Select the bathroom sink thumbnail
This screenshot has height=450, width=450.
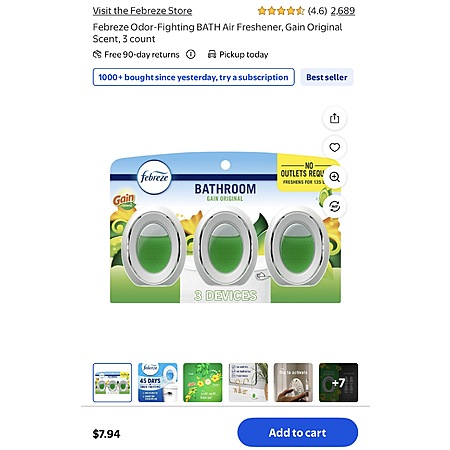tap(248, 382)
